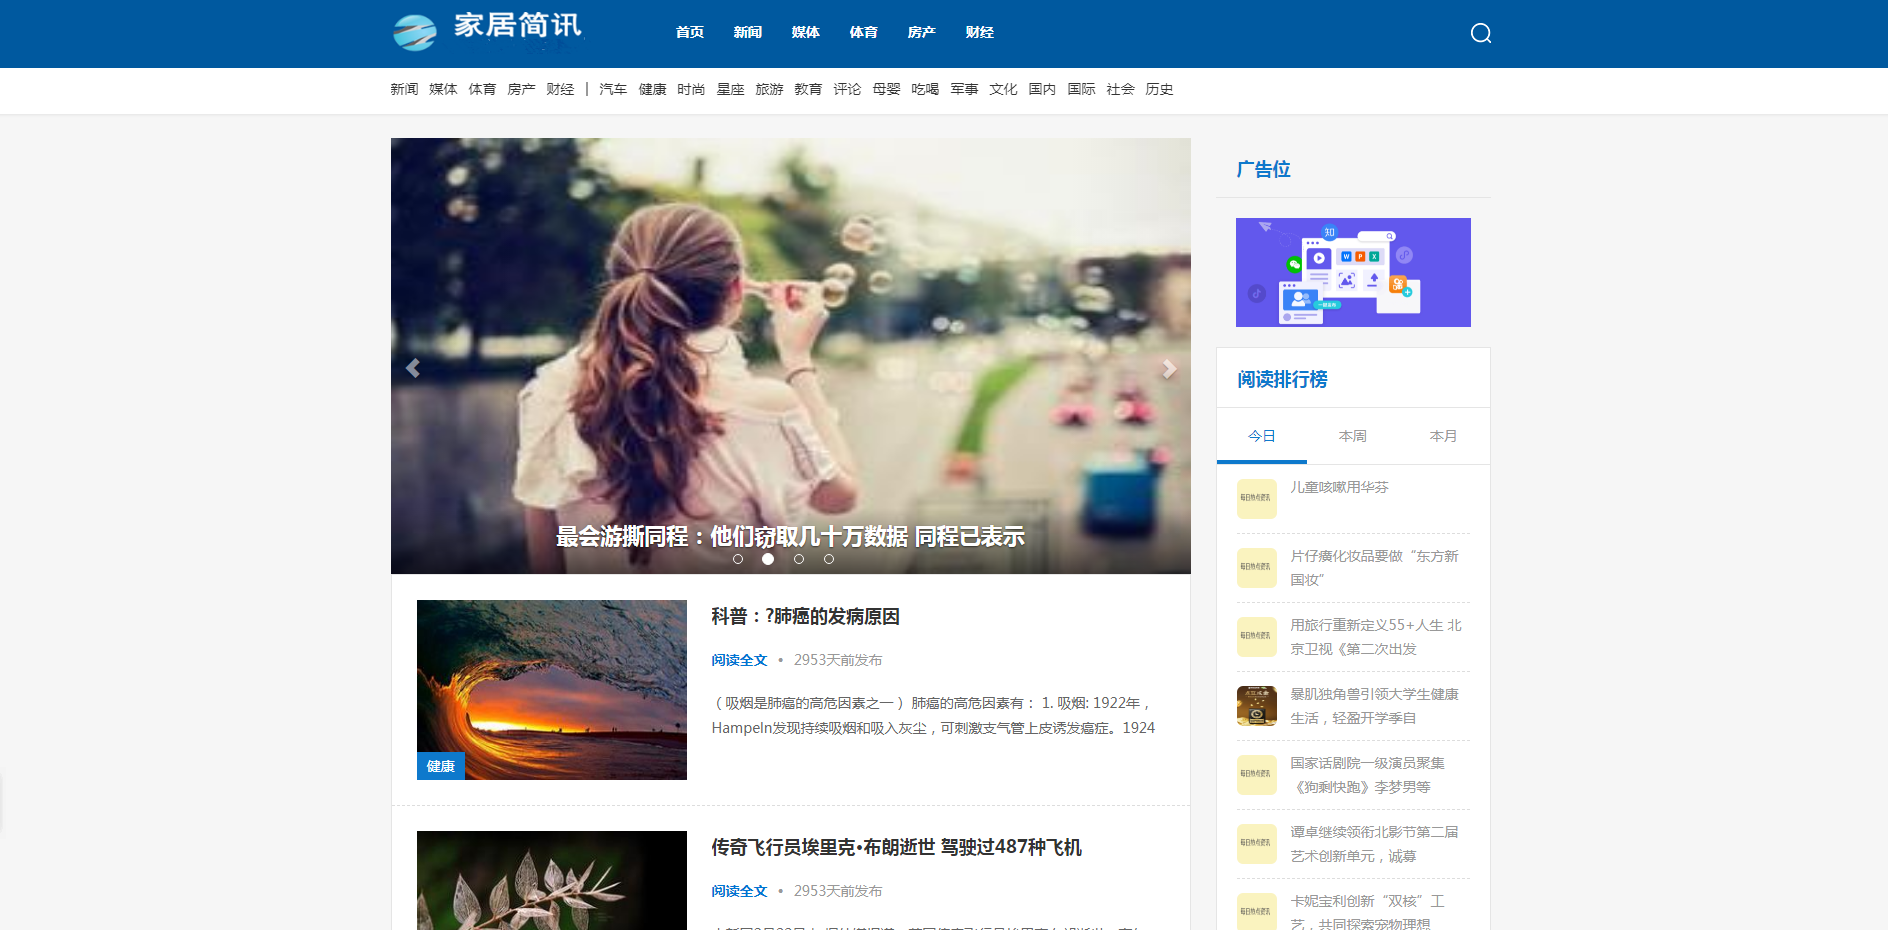Click thumbnail beside 国家话剧院 item

[1257, 774]
